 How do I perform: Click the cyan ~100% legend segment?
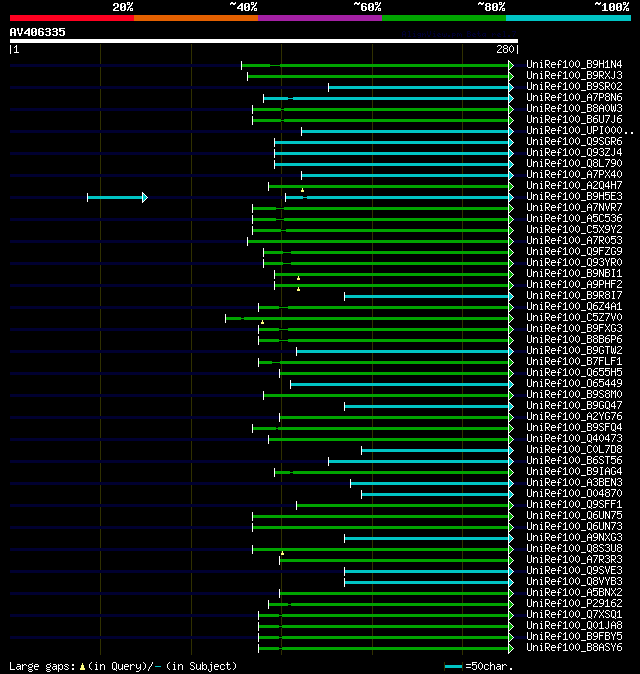tap(568, 18)
